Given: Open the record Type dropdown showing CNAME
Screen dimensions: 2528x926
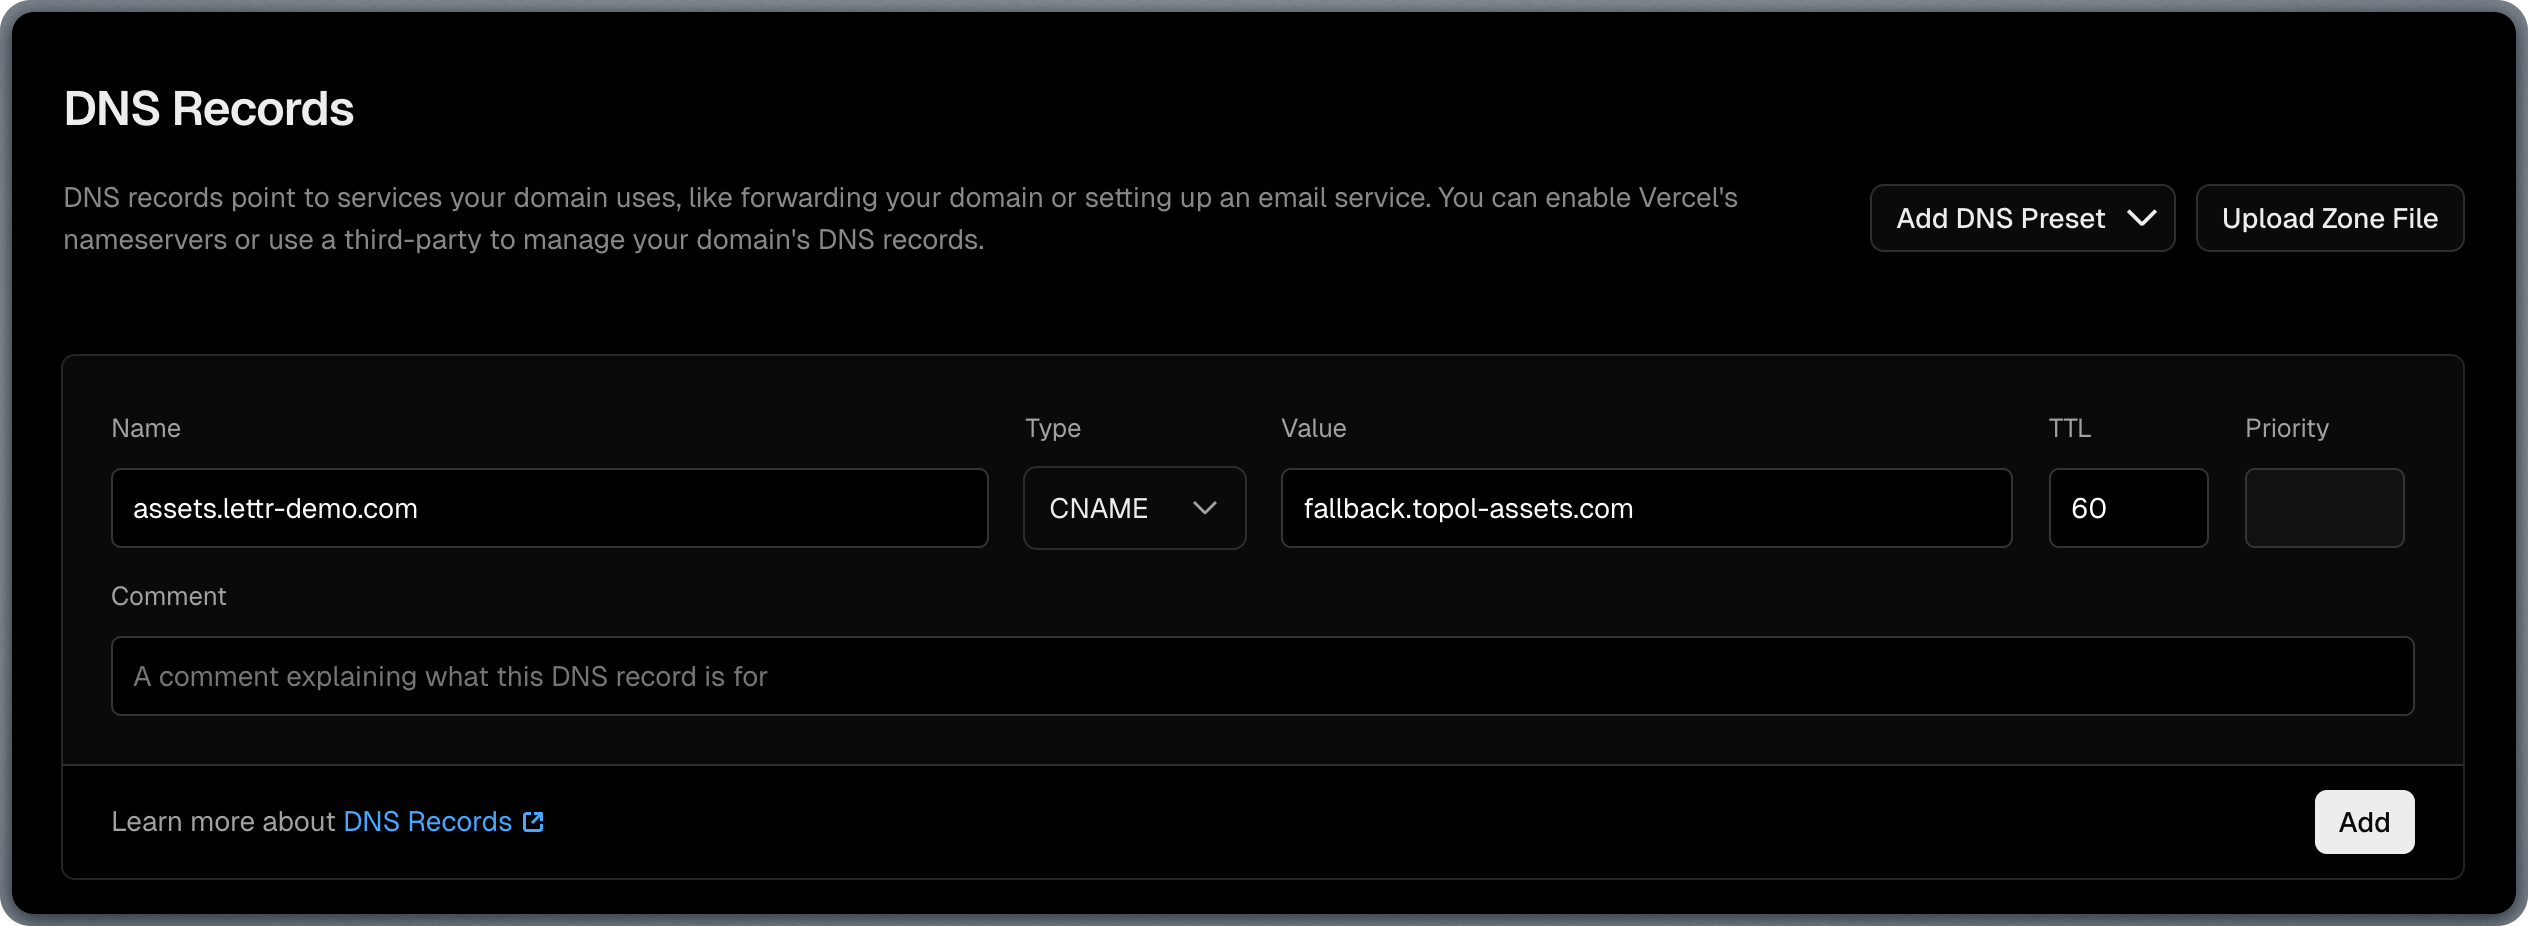Looking at the screenshot, I should [1134, 508].
